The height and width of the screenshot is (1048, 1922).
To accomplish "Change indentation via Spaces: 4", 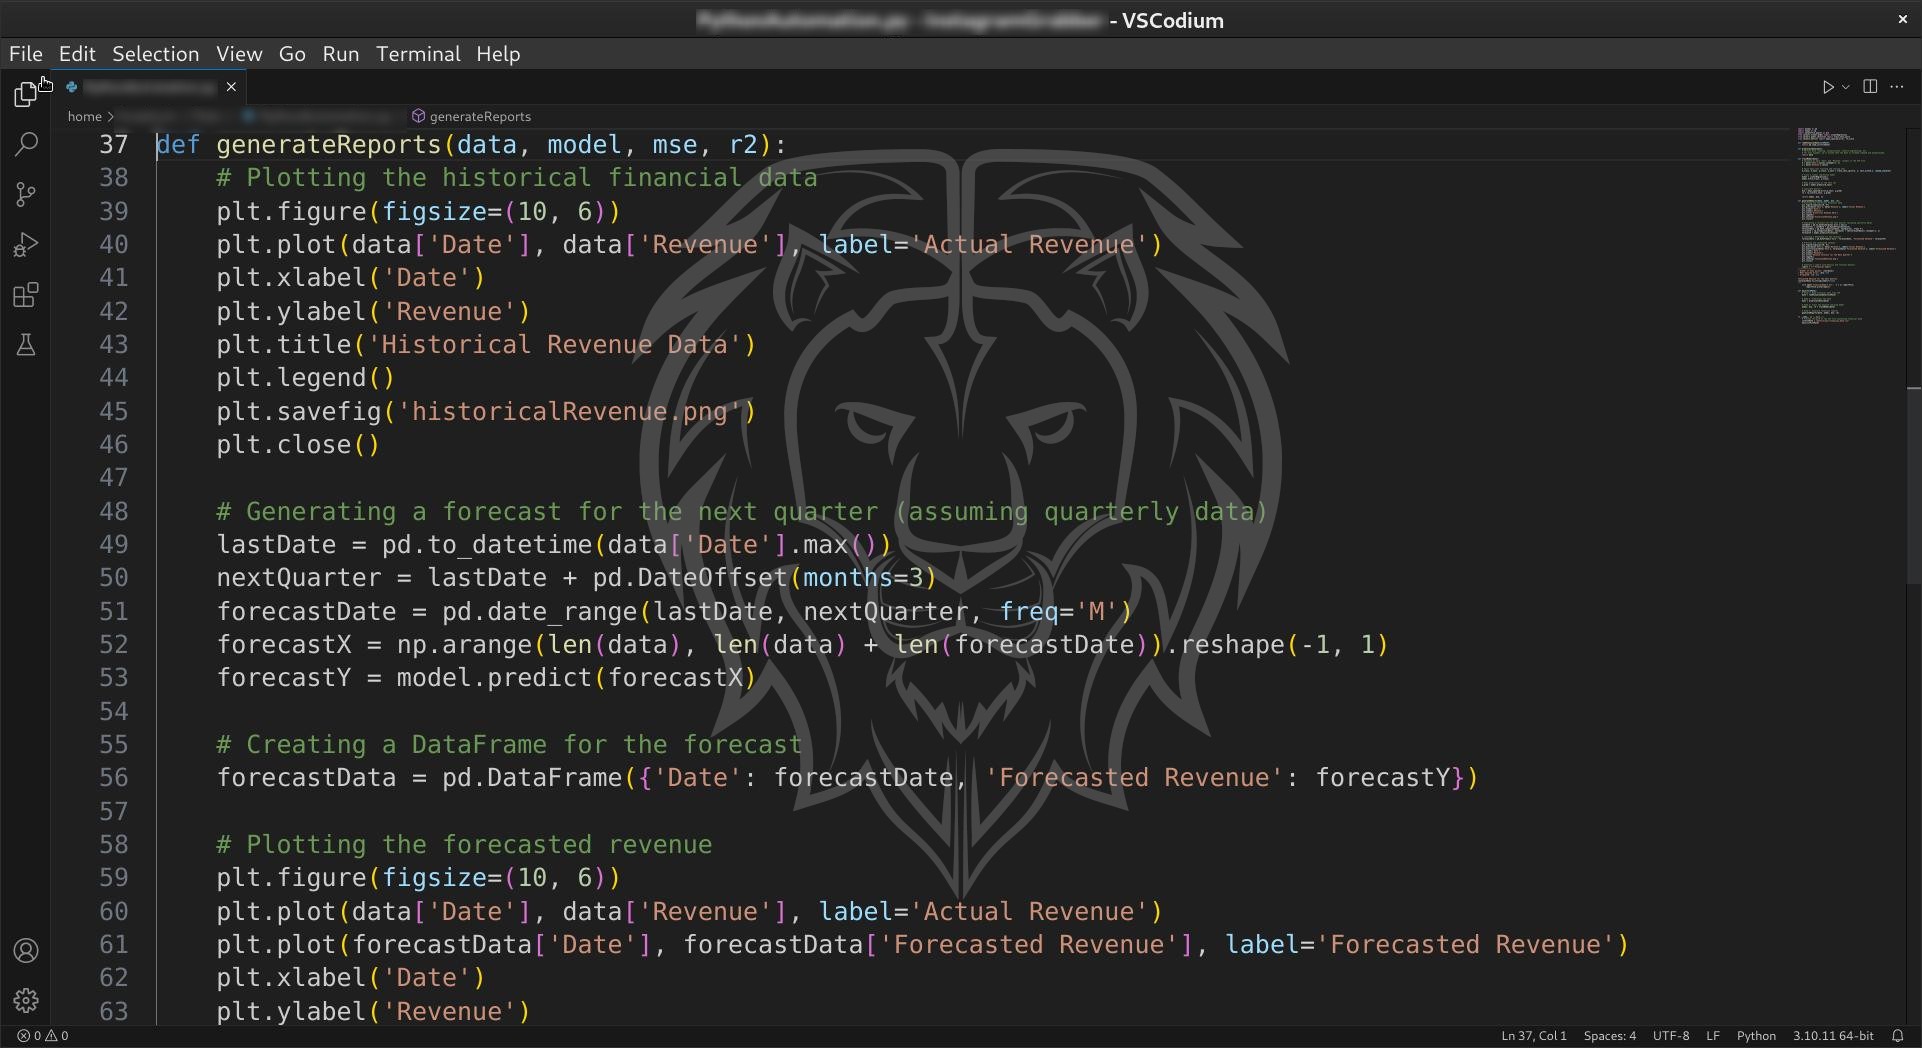I will tap(1609, 1036).
